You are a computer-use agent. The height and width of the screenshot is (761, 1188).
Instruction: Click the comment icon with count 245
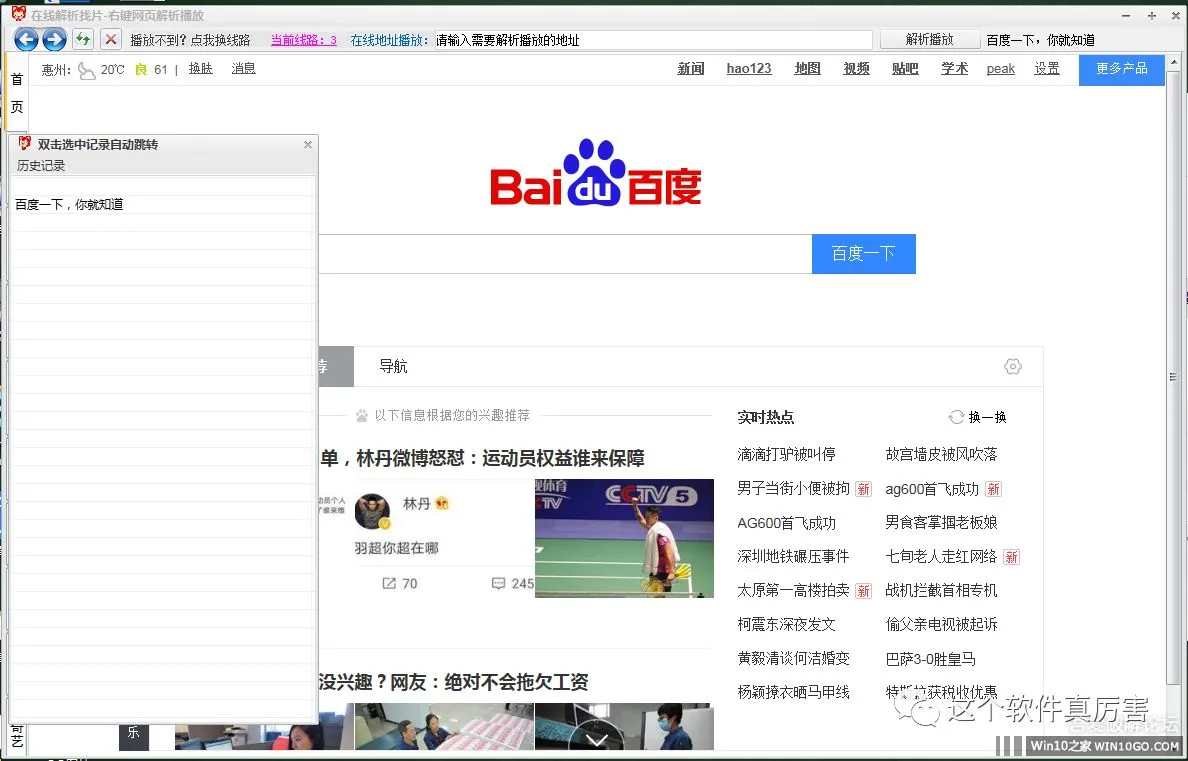coord(499,584)
